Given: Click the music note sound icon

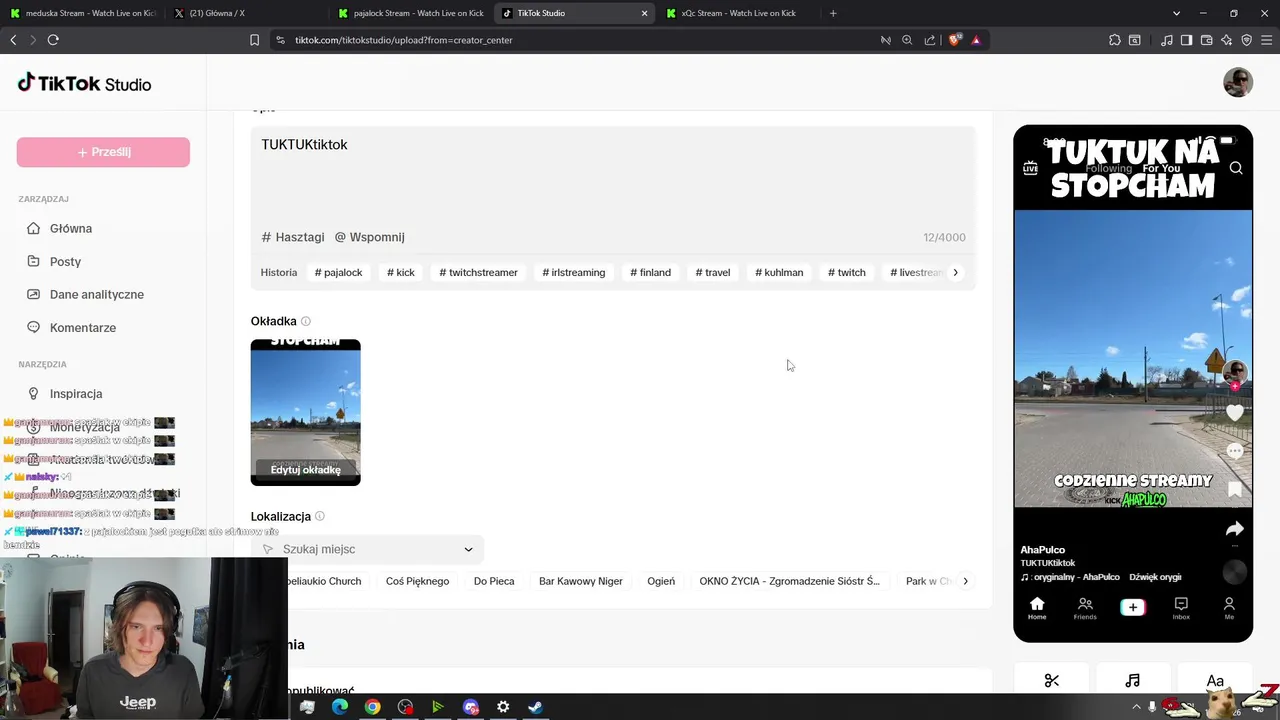Looking at the screenshot, I should click(1133, 681).
